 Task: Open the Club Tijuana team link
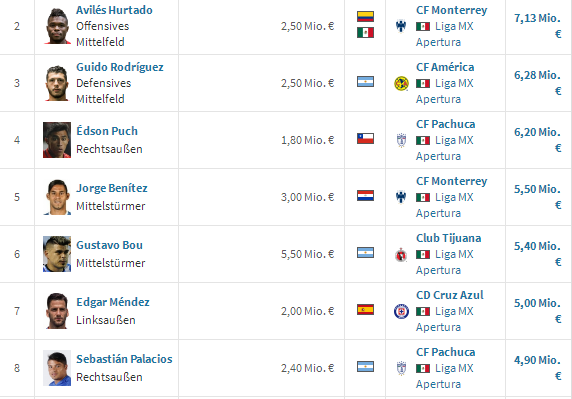[448, 238]
